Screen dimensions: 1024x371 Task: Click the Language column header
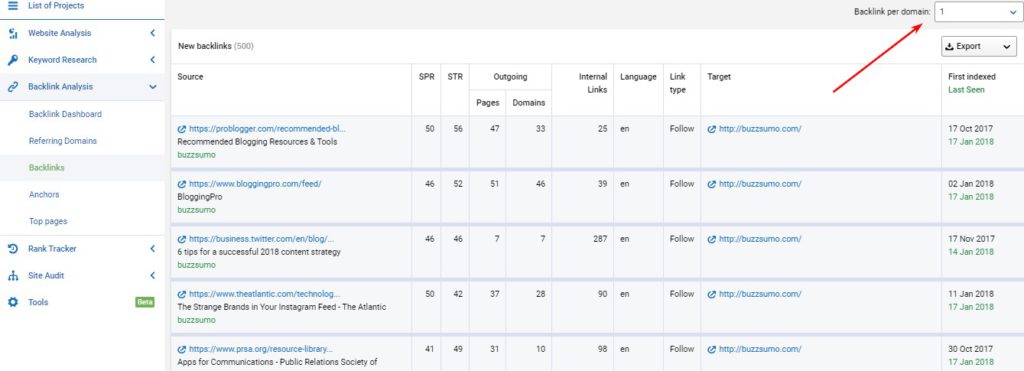(x=638, y=77)
